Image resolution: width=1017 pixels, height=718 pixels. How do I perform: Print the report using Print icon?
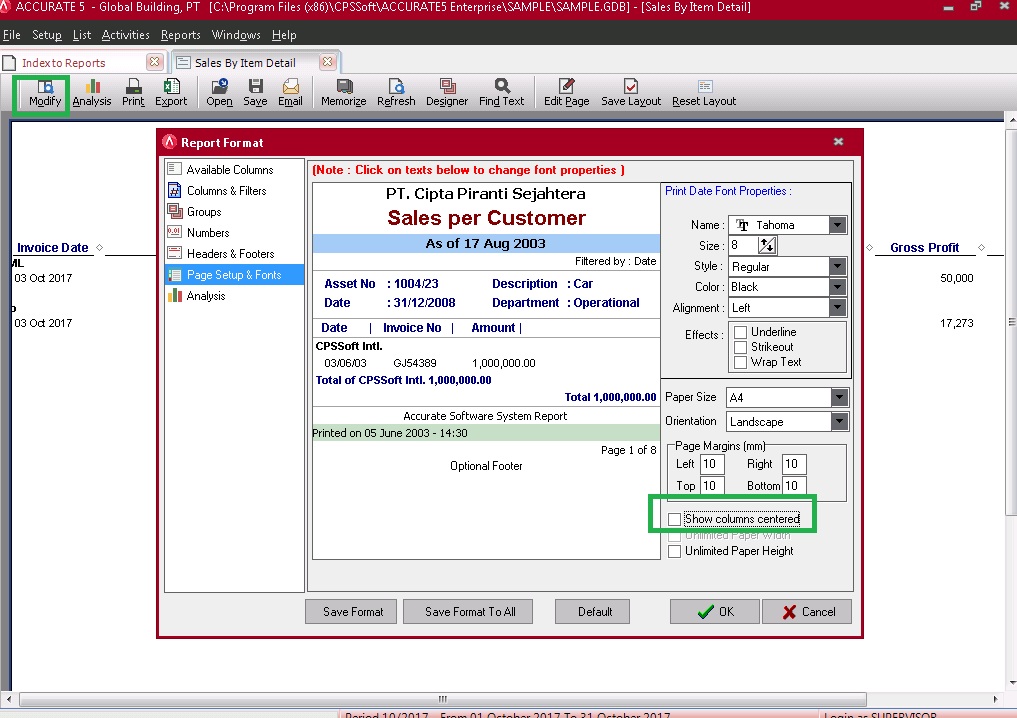[x=133, y=93]
